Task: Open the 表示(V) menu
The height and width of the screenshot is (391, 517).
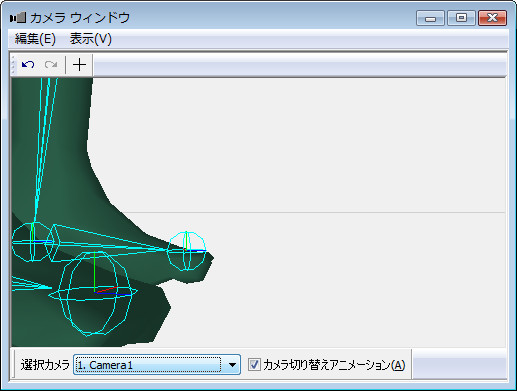Action: pos(90,39)
